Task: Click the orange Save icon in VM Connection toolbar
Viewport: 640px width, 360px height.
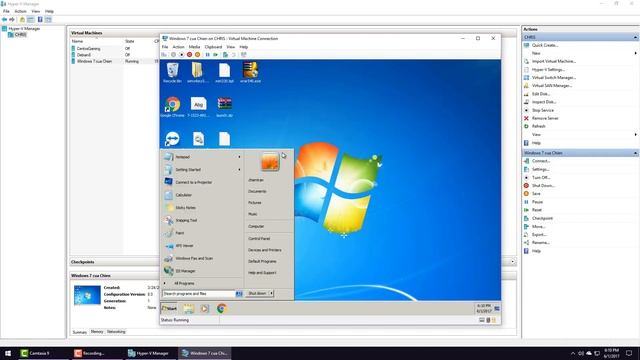Action: coord(198,55)
